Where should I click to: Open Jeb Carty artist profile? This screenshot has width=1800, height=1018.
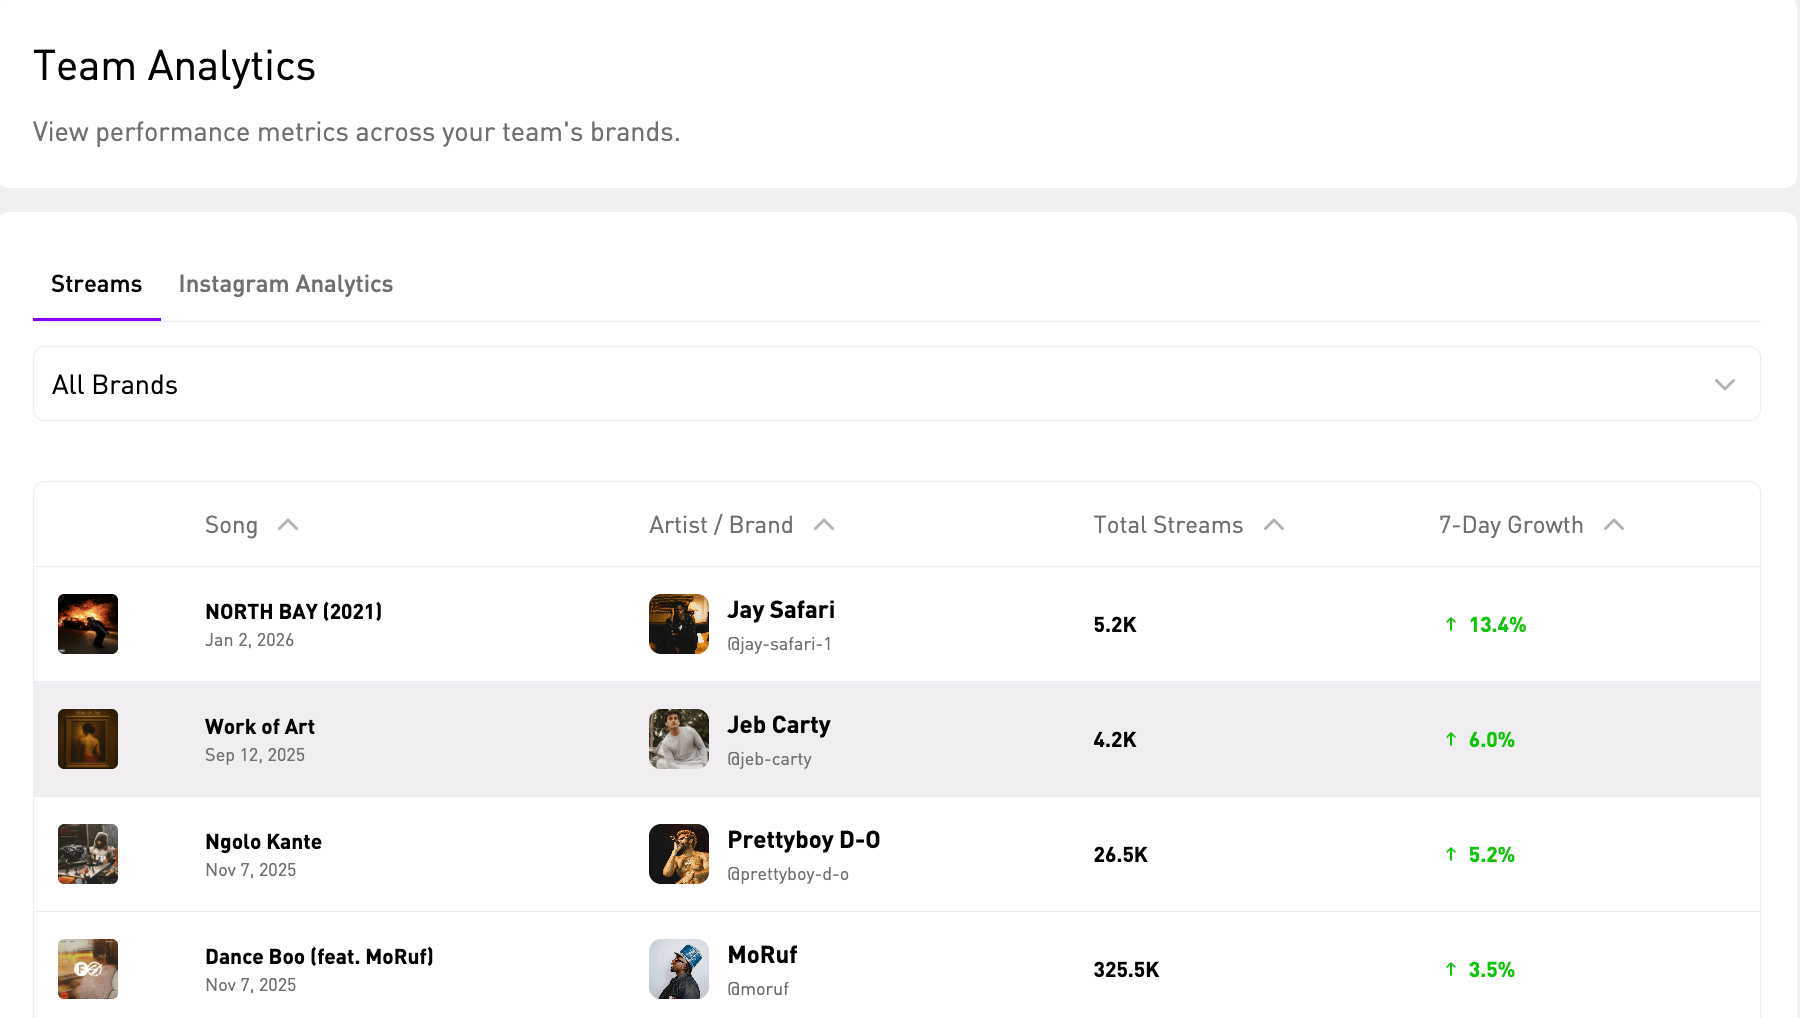779,725
